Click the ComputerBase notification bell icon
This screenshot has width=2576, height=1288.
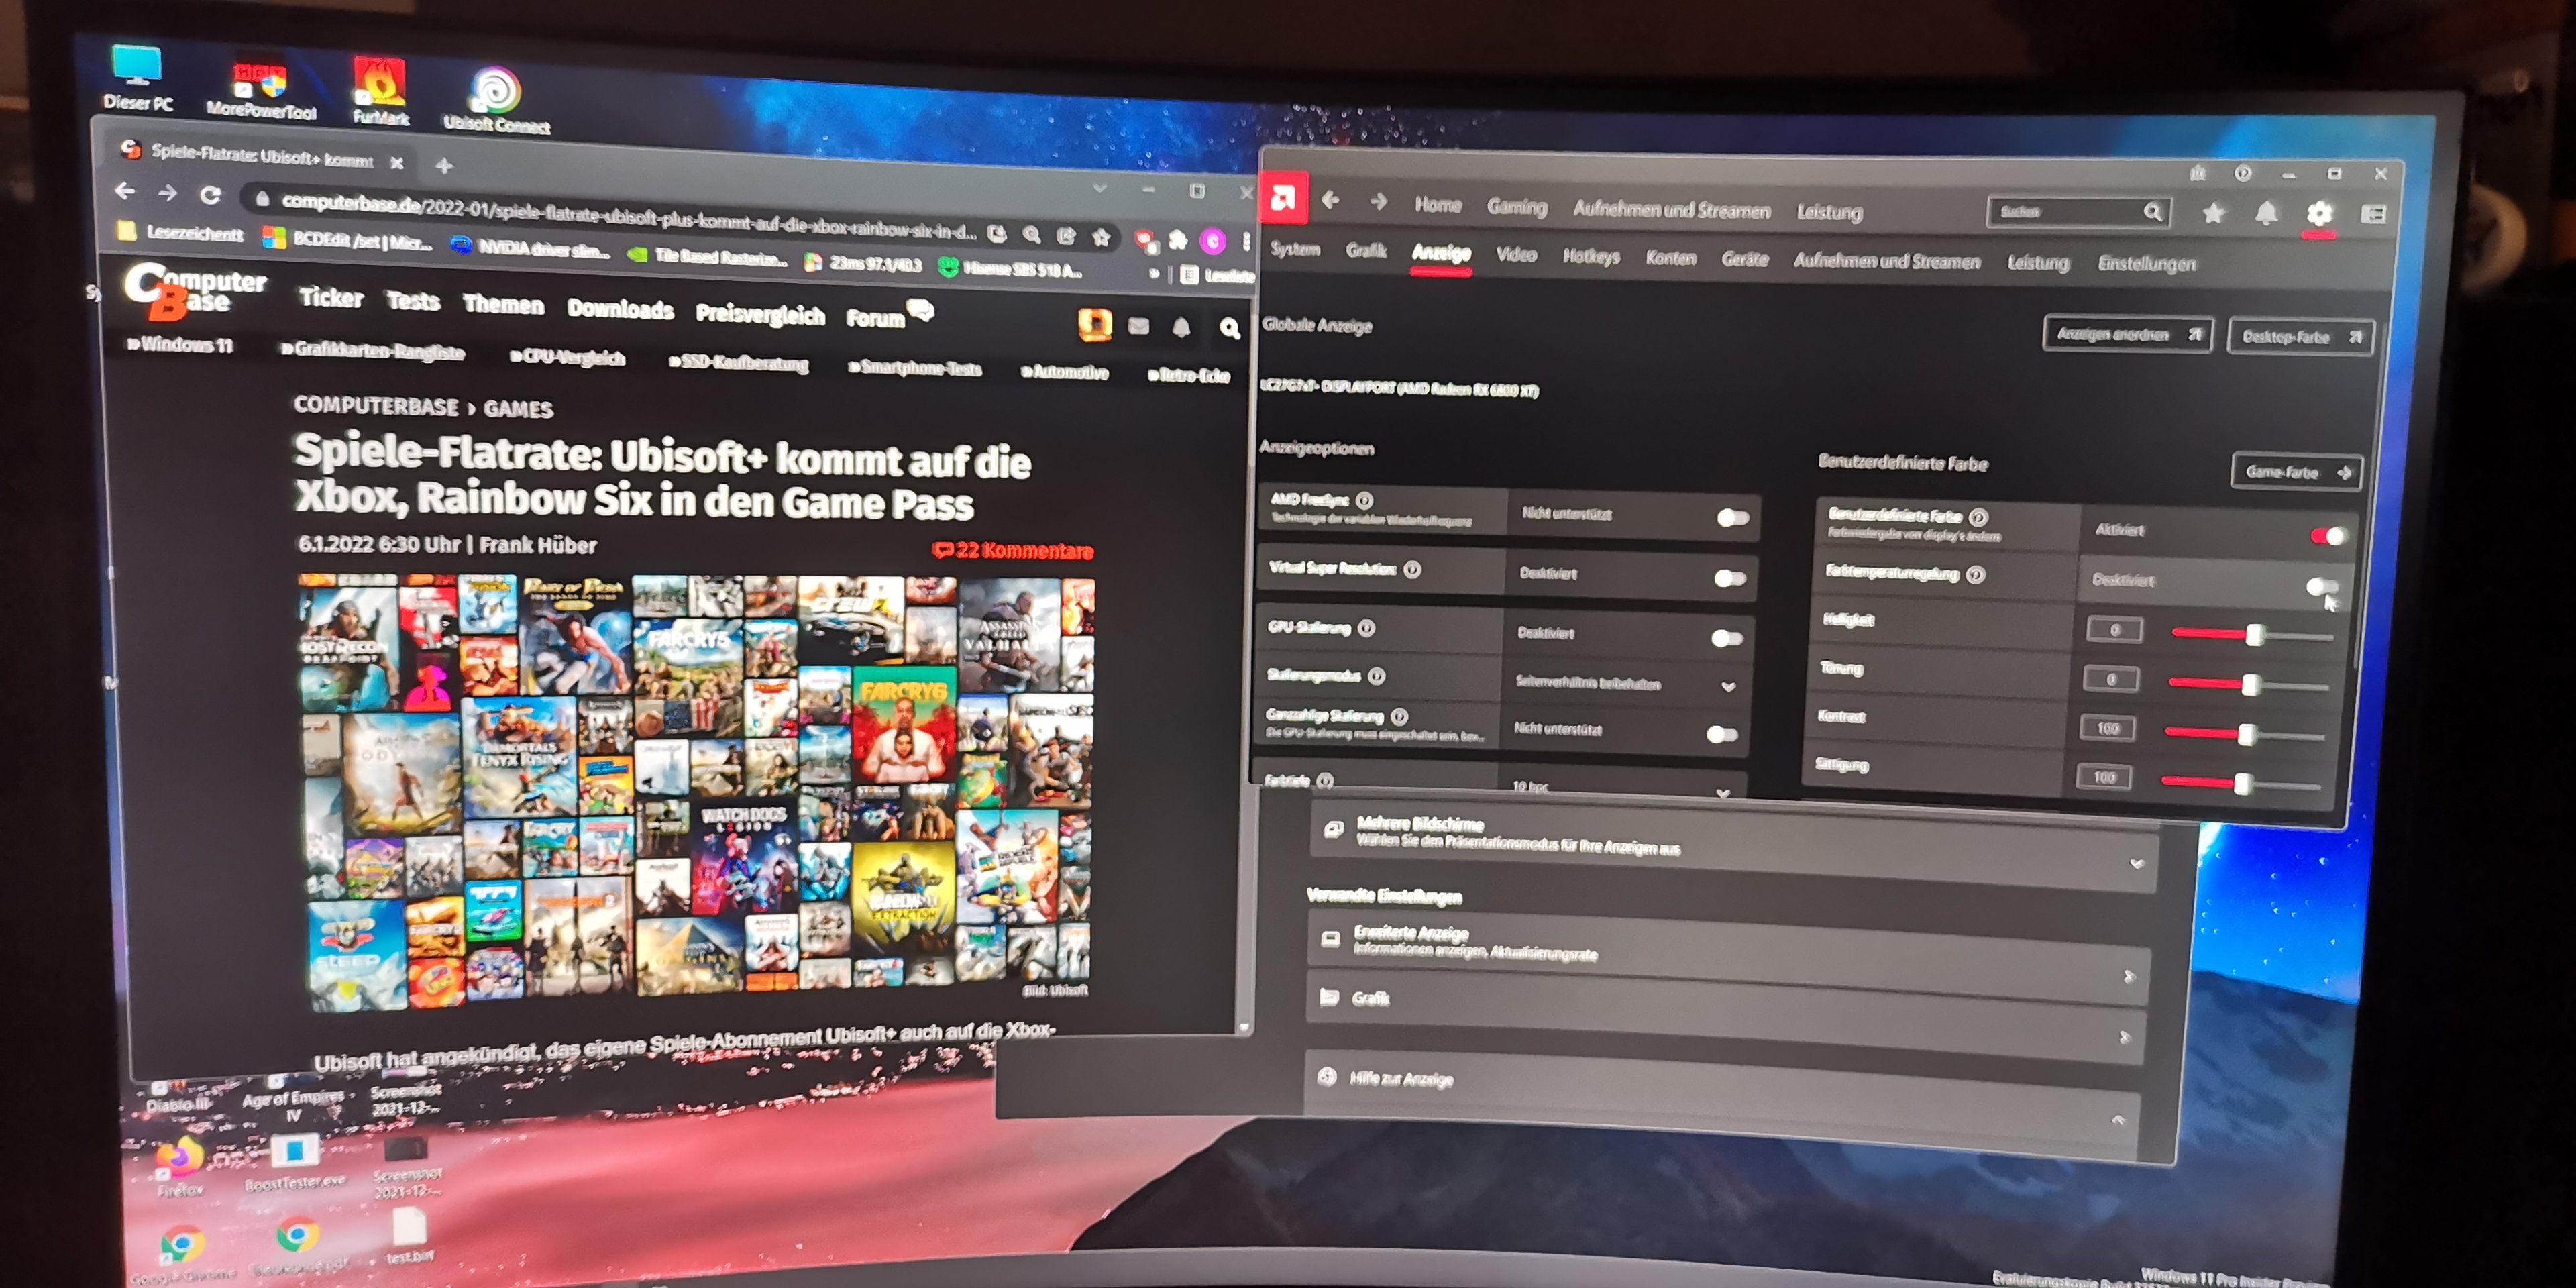click(1181, 328)
